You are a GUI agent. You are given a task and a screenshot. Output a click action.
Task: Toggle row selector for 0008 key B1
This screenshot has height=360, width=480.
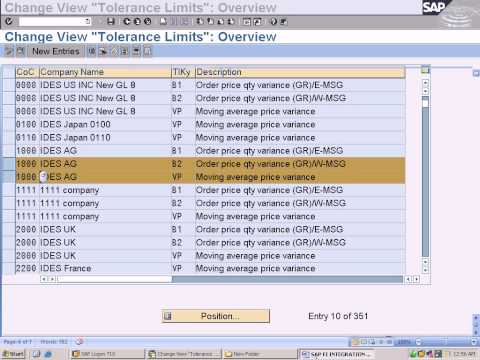click(9, 85)
